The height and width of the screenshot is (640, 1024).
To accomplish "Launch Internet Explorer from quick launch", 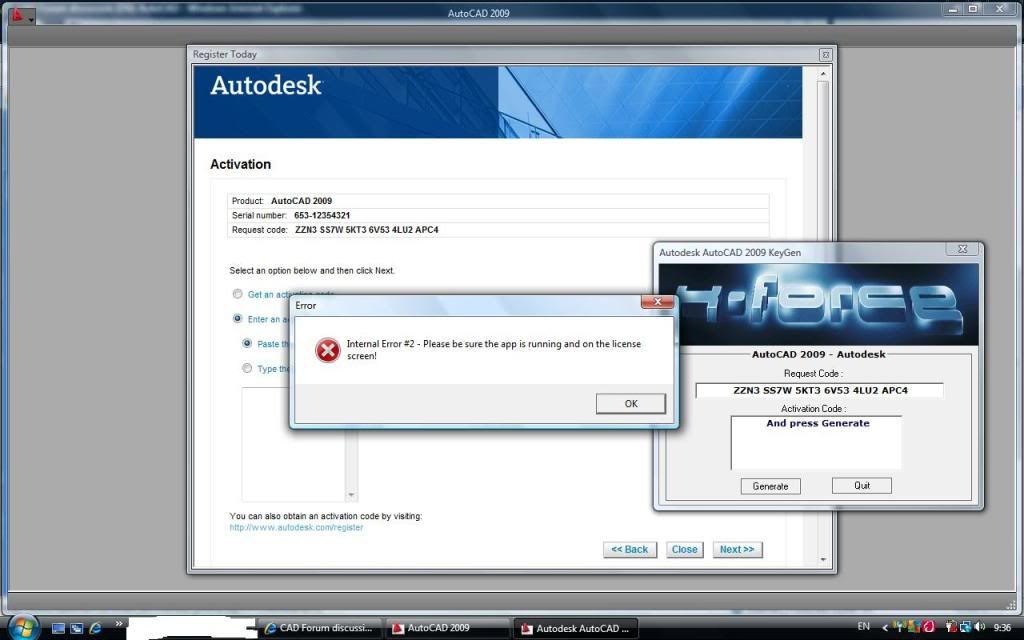I will click(x=95, y=628).
